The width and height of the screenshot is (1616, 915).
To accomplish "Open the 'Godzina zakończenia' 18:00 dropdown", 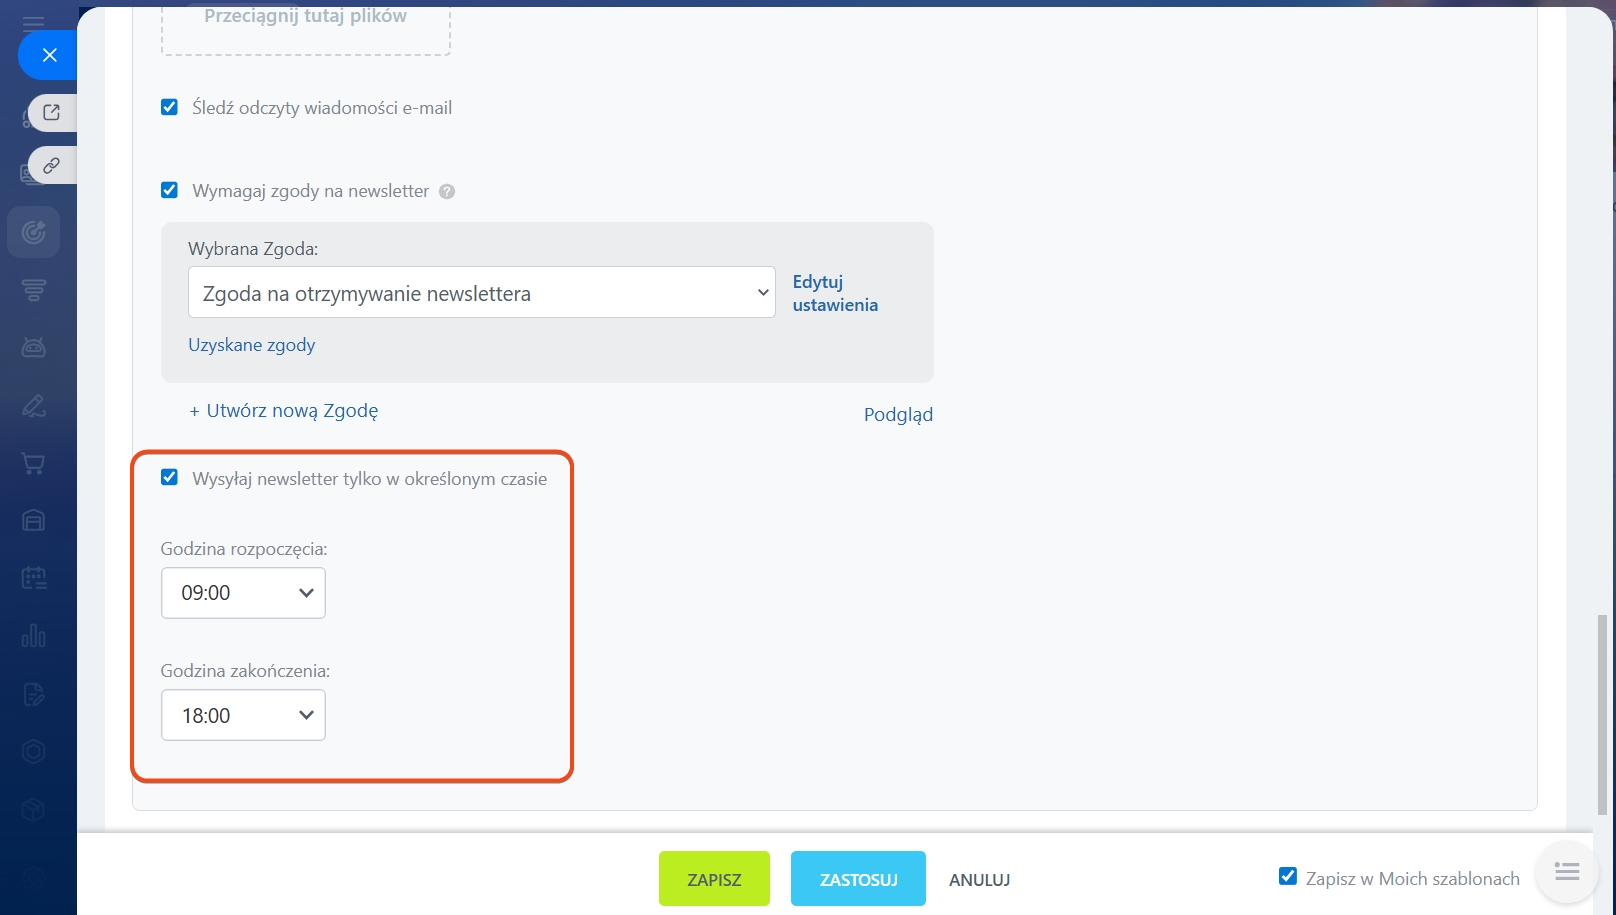I will click(x=243, y=715).
